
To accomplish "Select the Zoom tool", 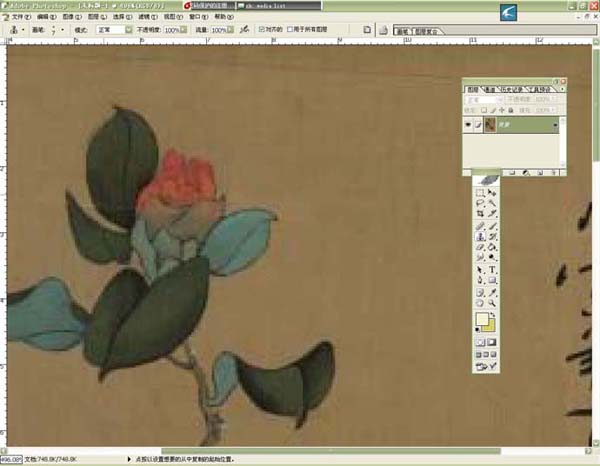I will point(492,303).
